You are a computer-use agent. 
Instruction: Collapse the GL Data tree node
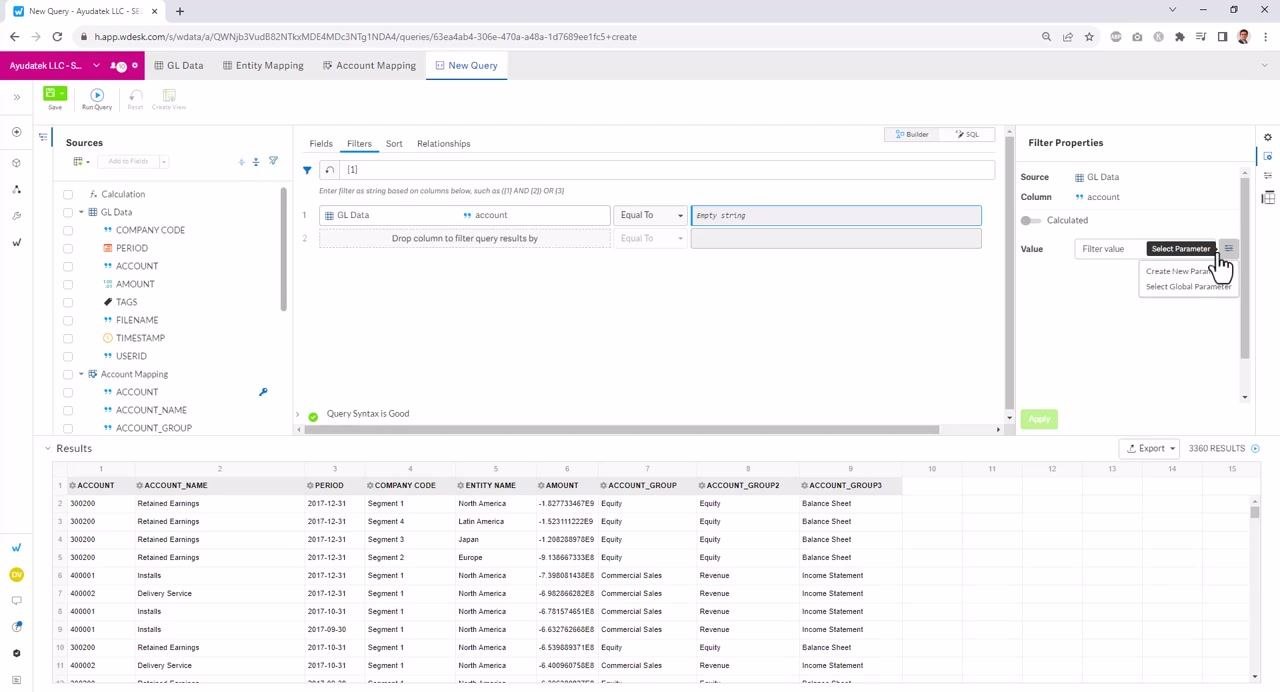81,212
